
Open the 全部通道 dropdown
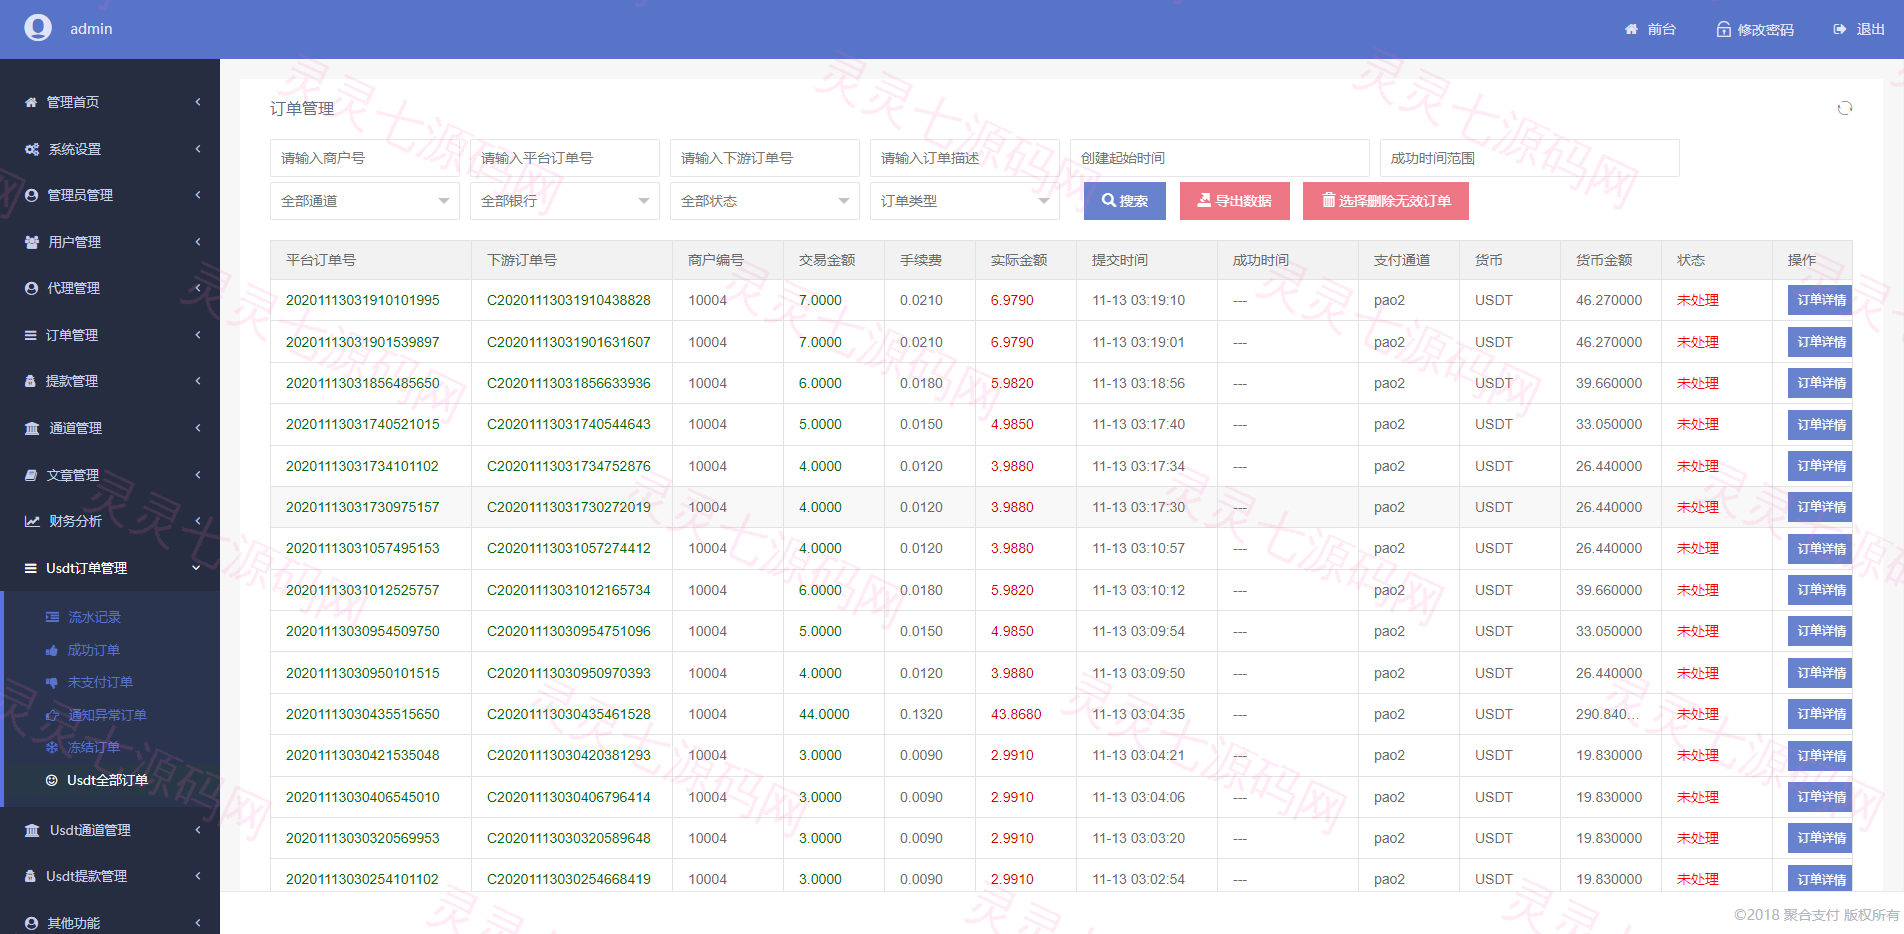pos(365,201)
